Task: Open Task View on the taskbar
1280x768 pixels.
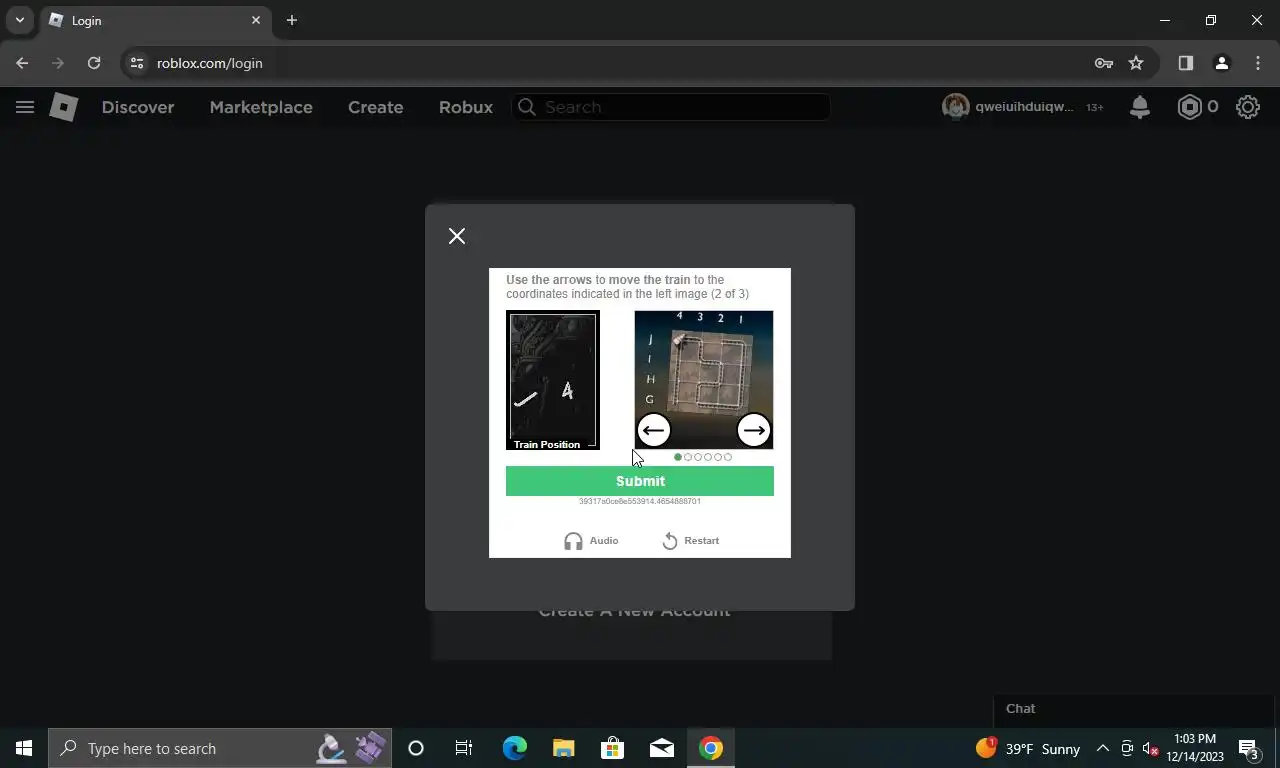Action: pyautogui.click(x=464, y=748)
